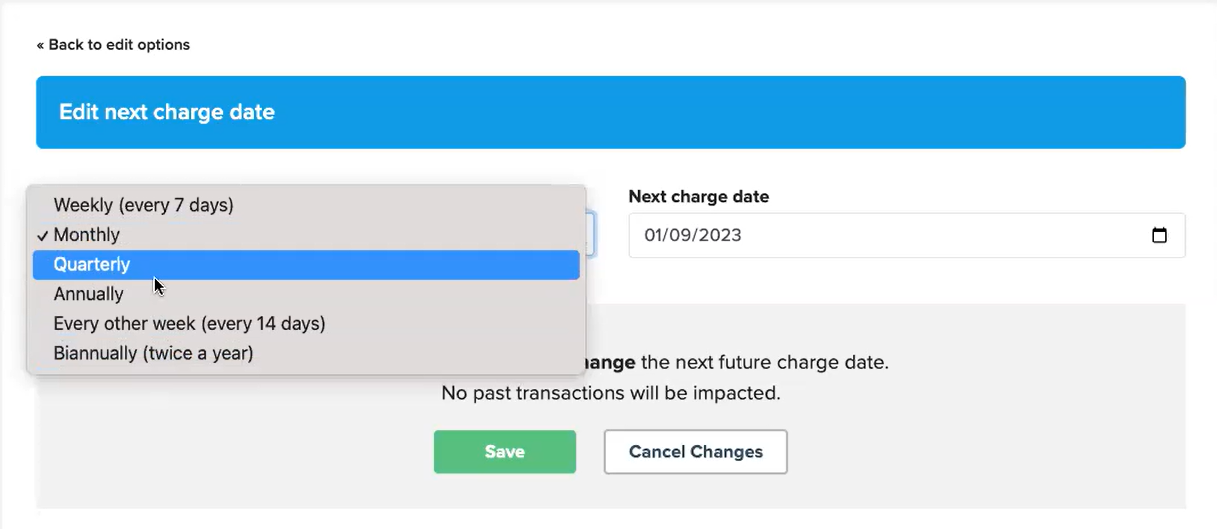Screen dimensions: 1217x529
Task: Select the Annually option
Action: [89, 294]
